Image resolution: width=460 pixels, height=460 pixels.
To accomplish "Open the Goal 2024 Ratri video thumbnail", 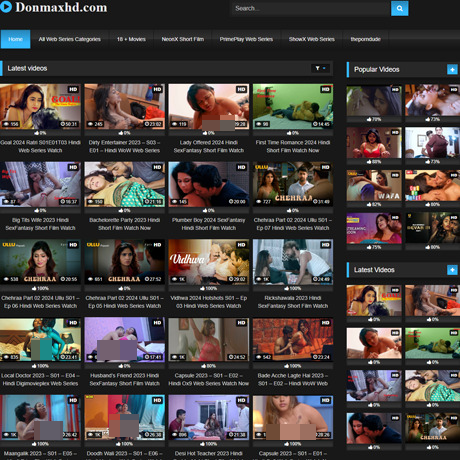I will coord(40,107).
